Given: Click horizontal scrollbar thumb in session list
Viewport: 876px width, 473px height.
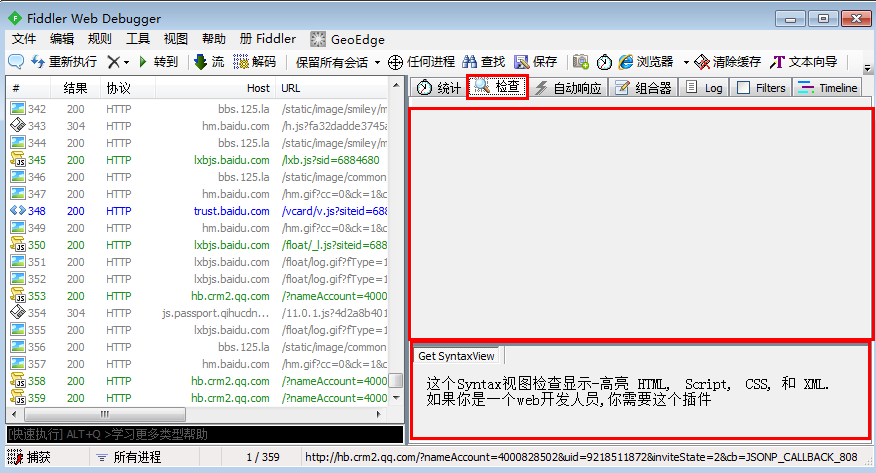Looking at the screenshot, I should coord(105,414).
